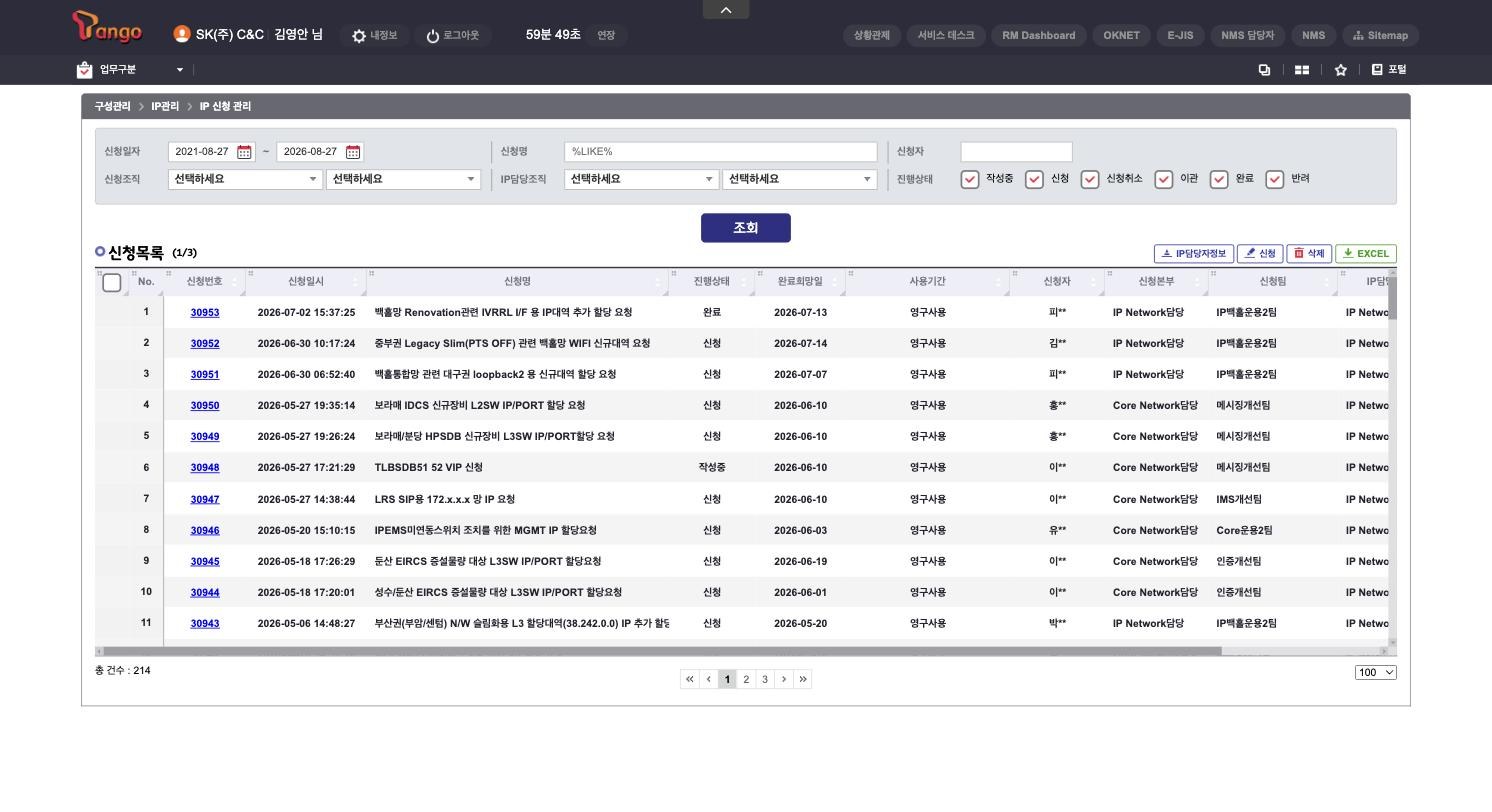Open the 서비스 데스크 menu
The width and height of the screenshot is (1492, 812).
tap(946, 35)
